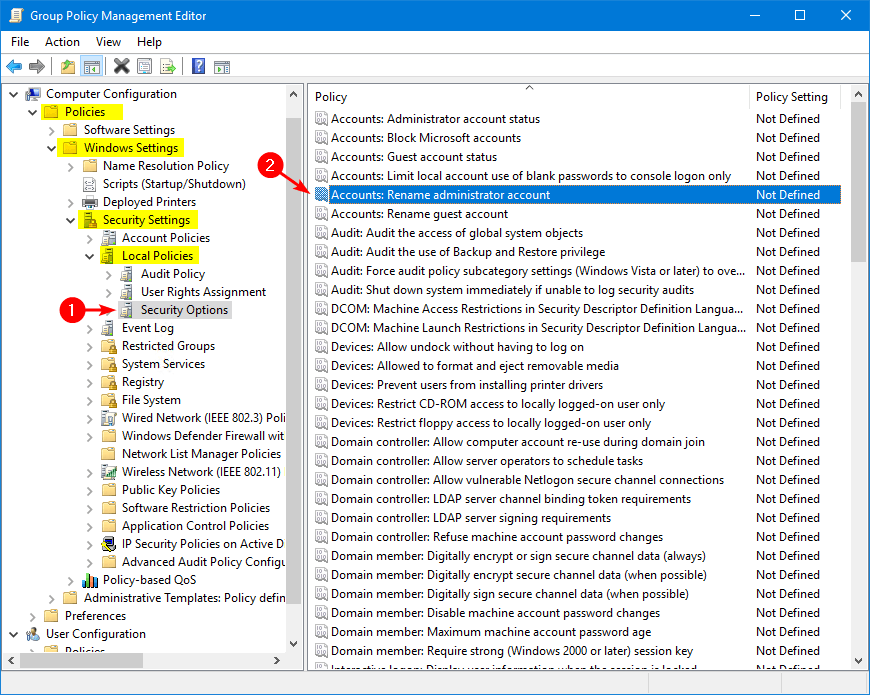This screenshot has width=870, height=695.
Task: Click the policy list vertical scrollbar
Action: [x=858, y=400]
